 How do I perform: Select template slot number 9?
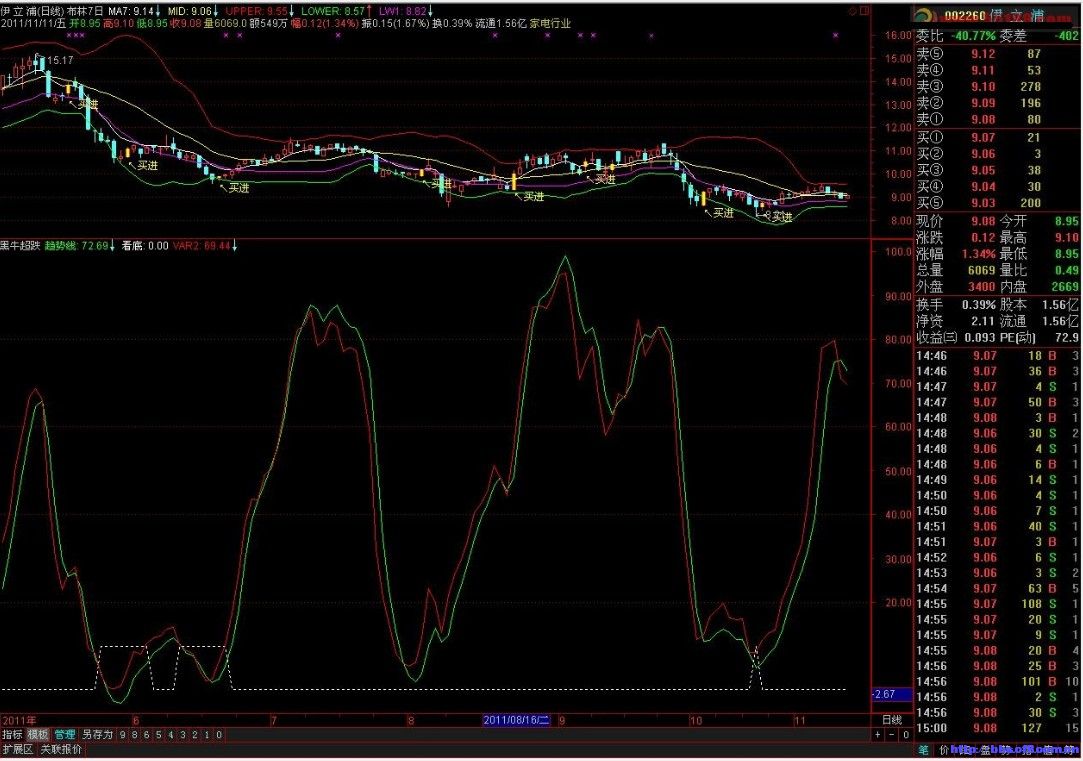123,735
